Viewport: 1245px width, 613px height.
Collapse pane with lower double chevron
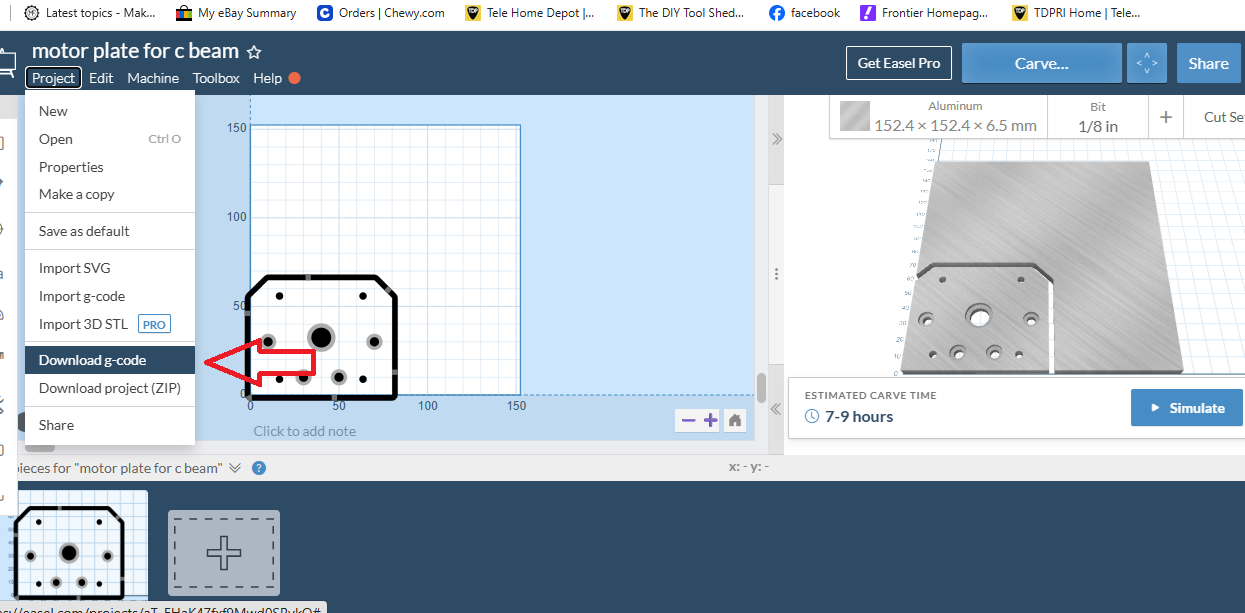pyautogui.click(x=776, y=408)
